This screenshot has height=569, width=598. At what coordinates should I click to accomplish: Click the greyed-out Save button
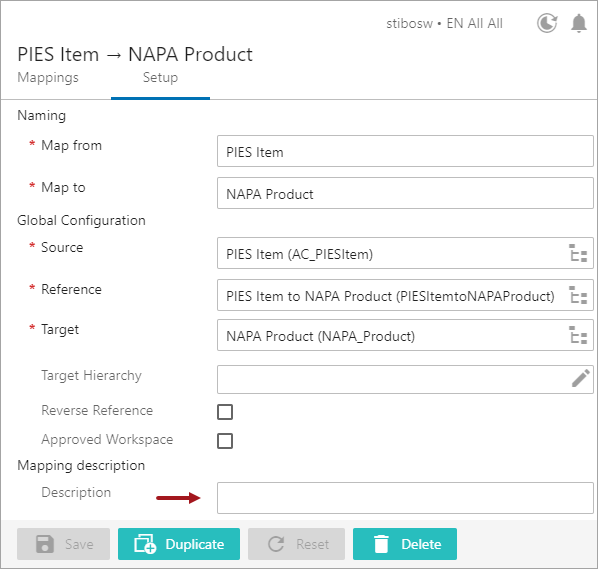click(63, 544)
